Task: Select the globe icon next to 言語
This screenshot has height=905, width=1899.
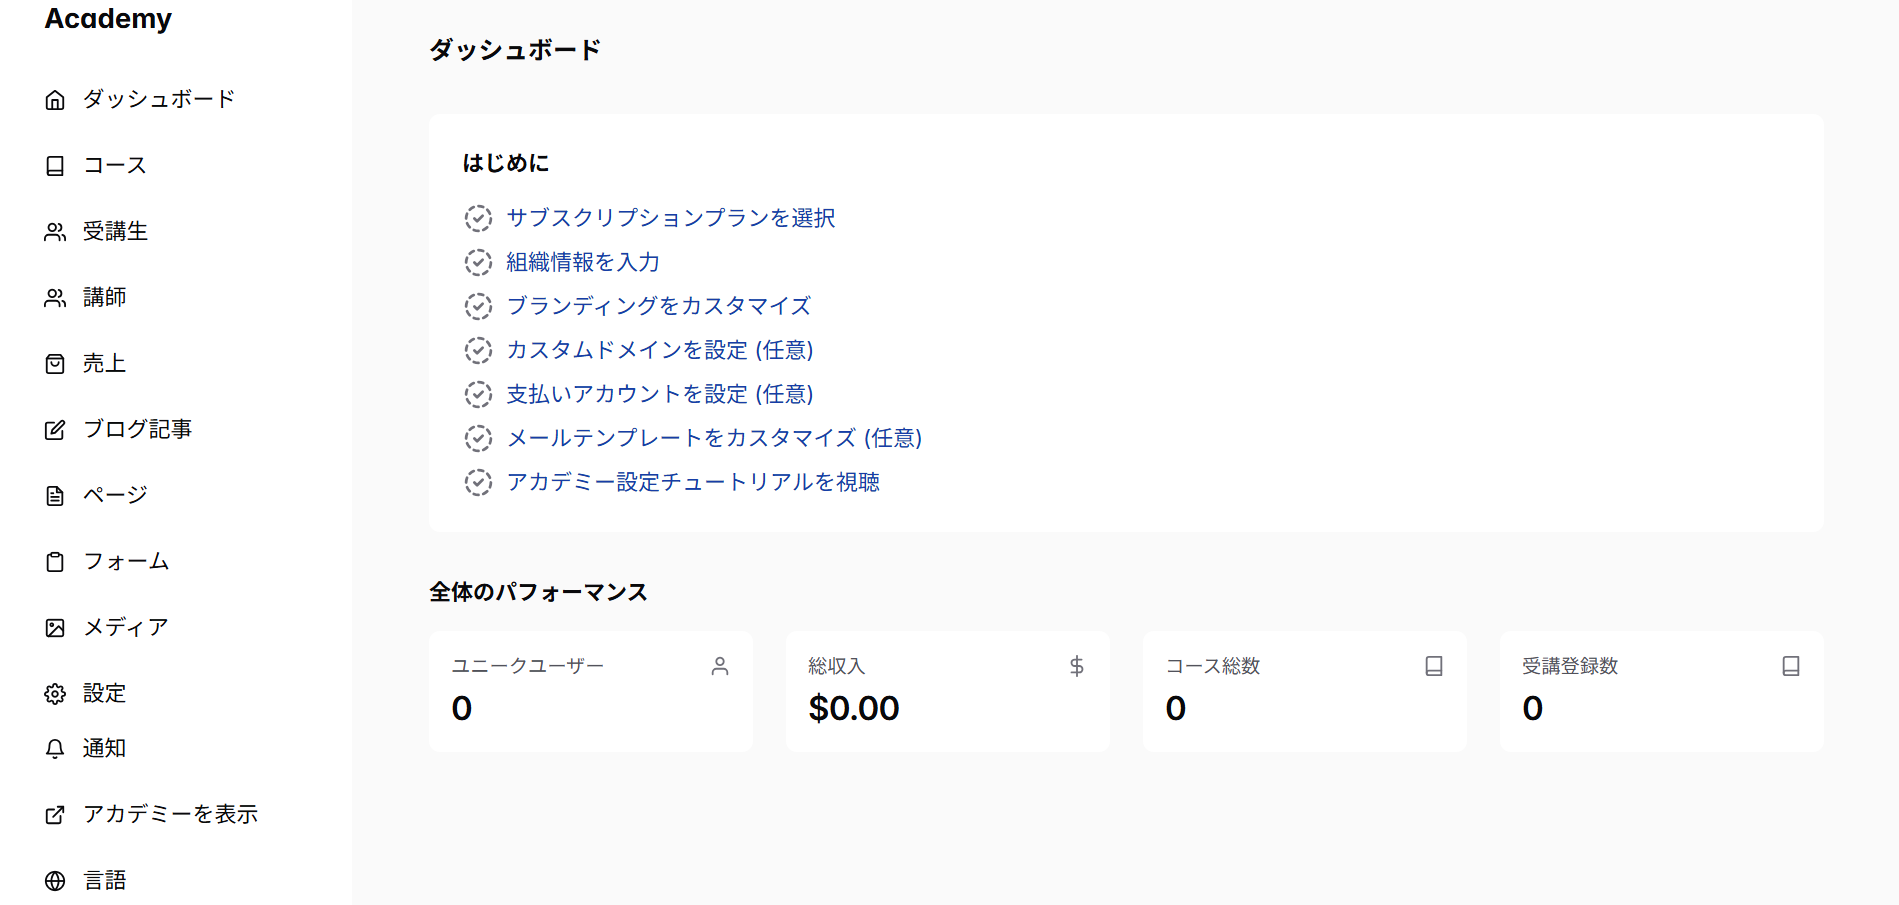Action: [x=55, y=880]
